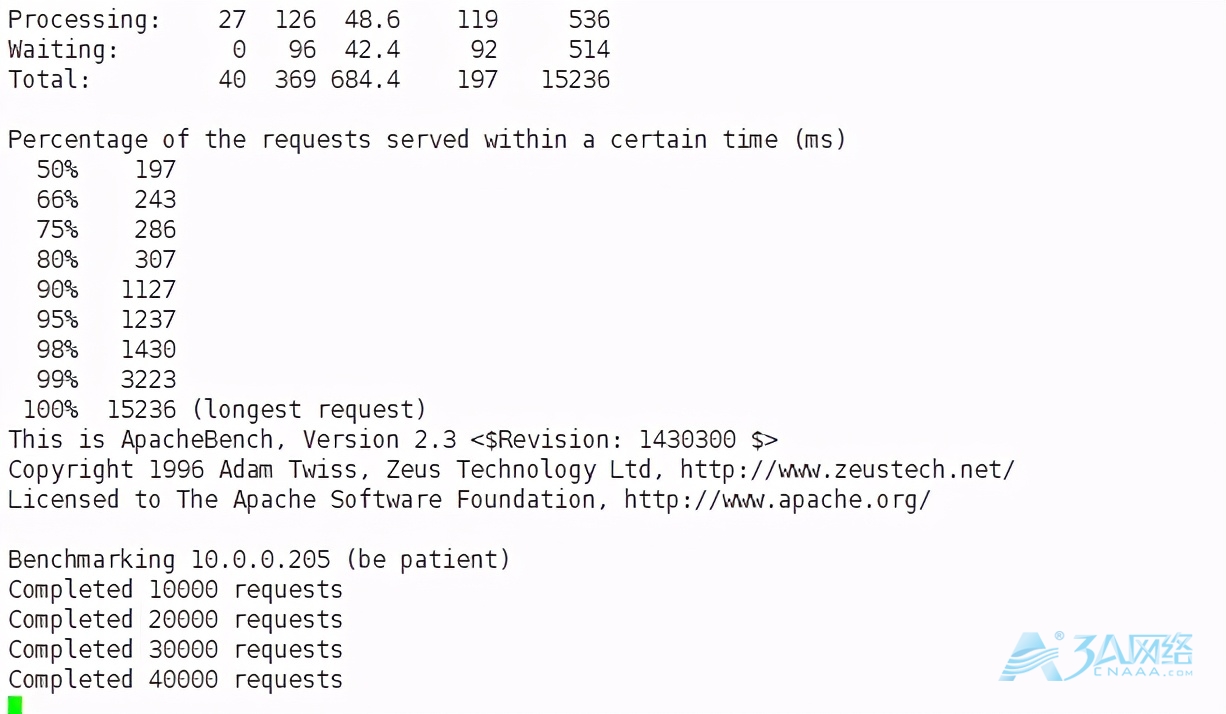1226x714 pixels.
Task: Click the green terminal cursor block
Action: 14,705
